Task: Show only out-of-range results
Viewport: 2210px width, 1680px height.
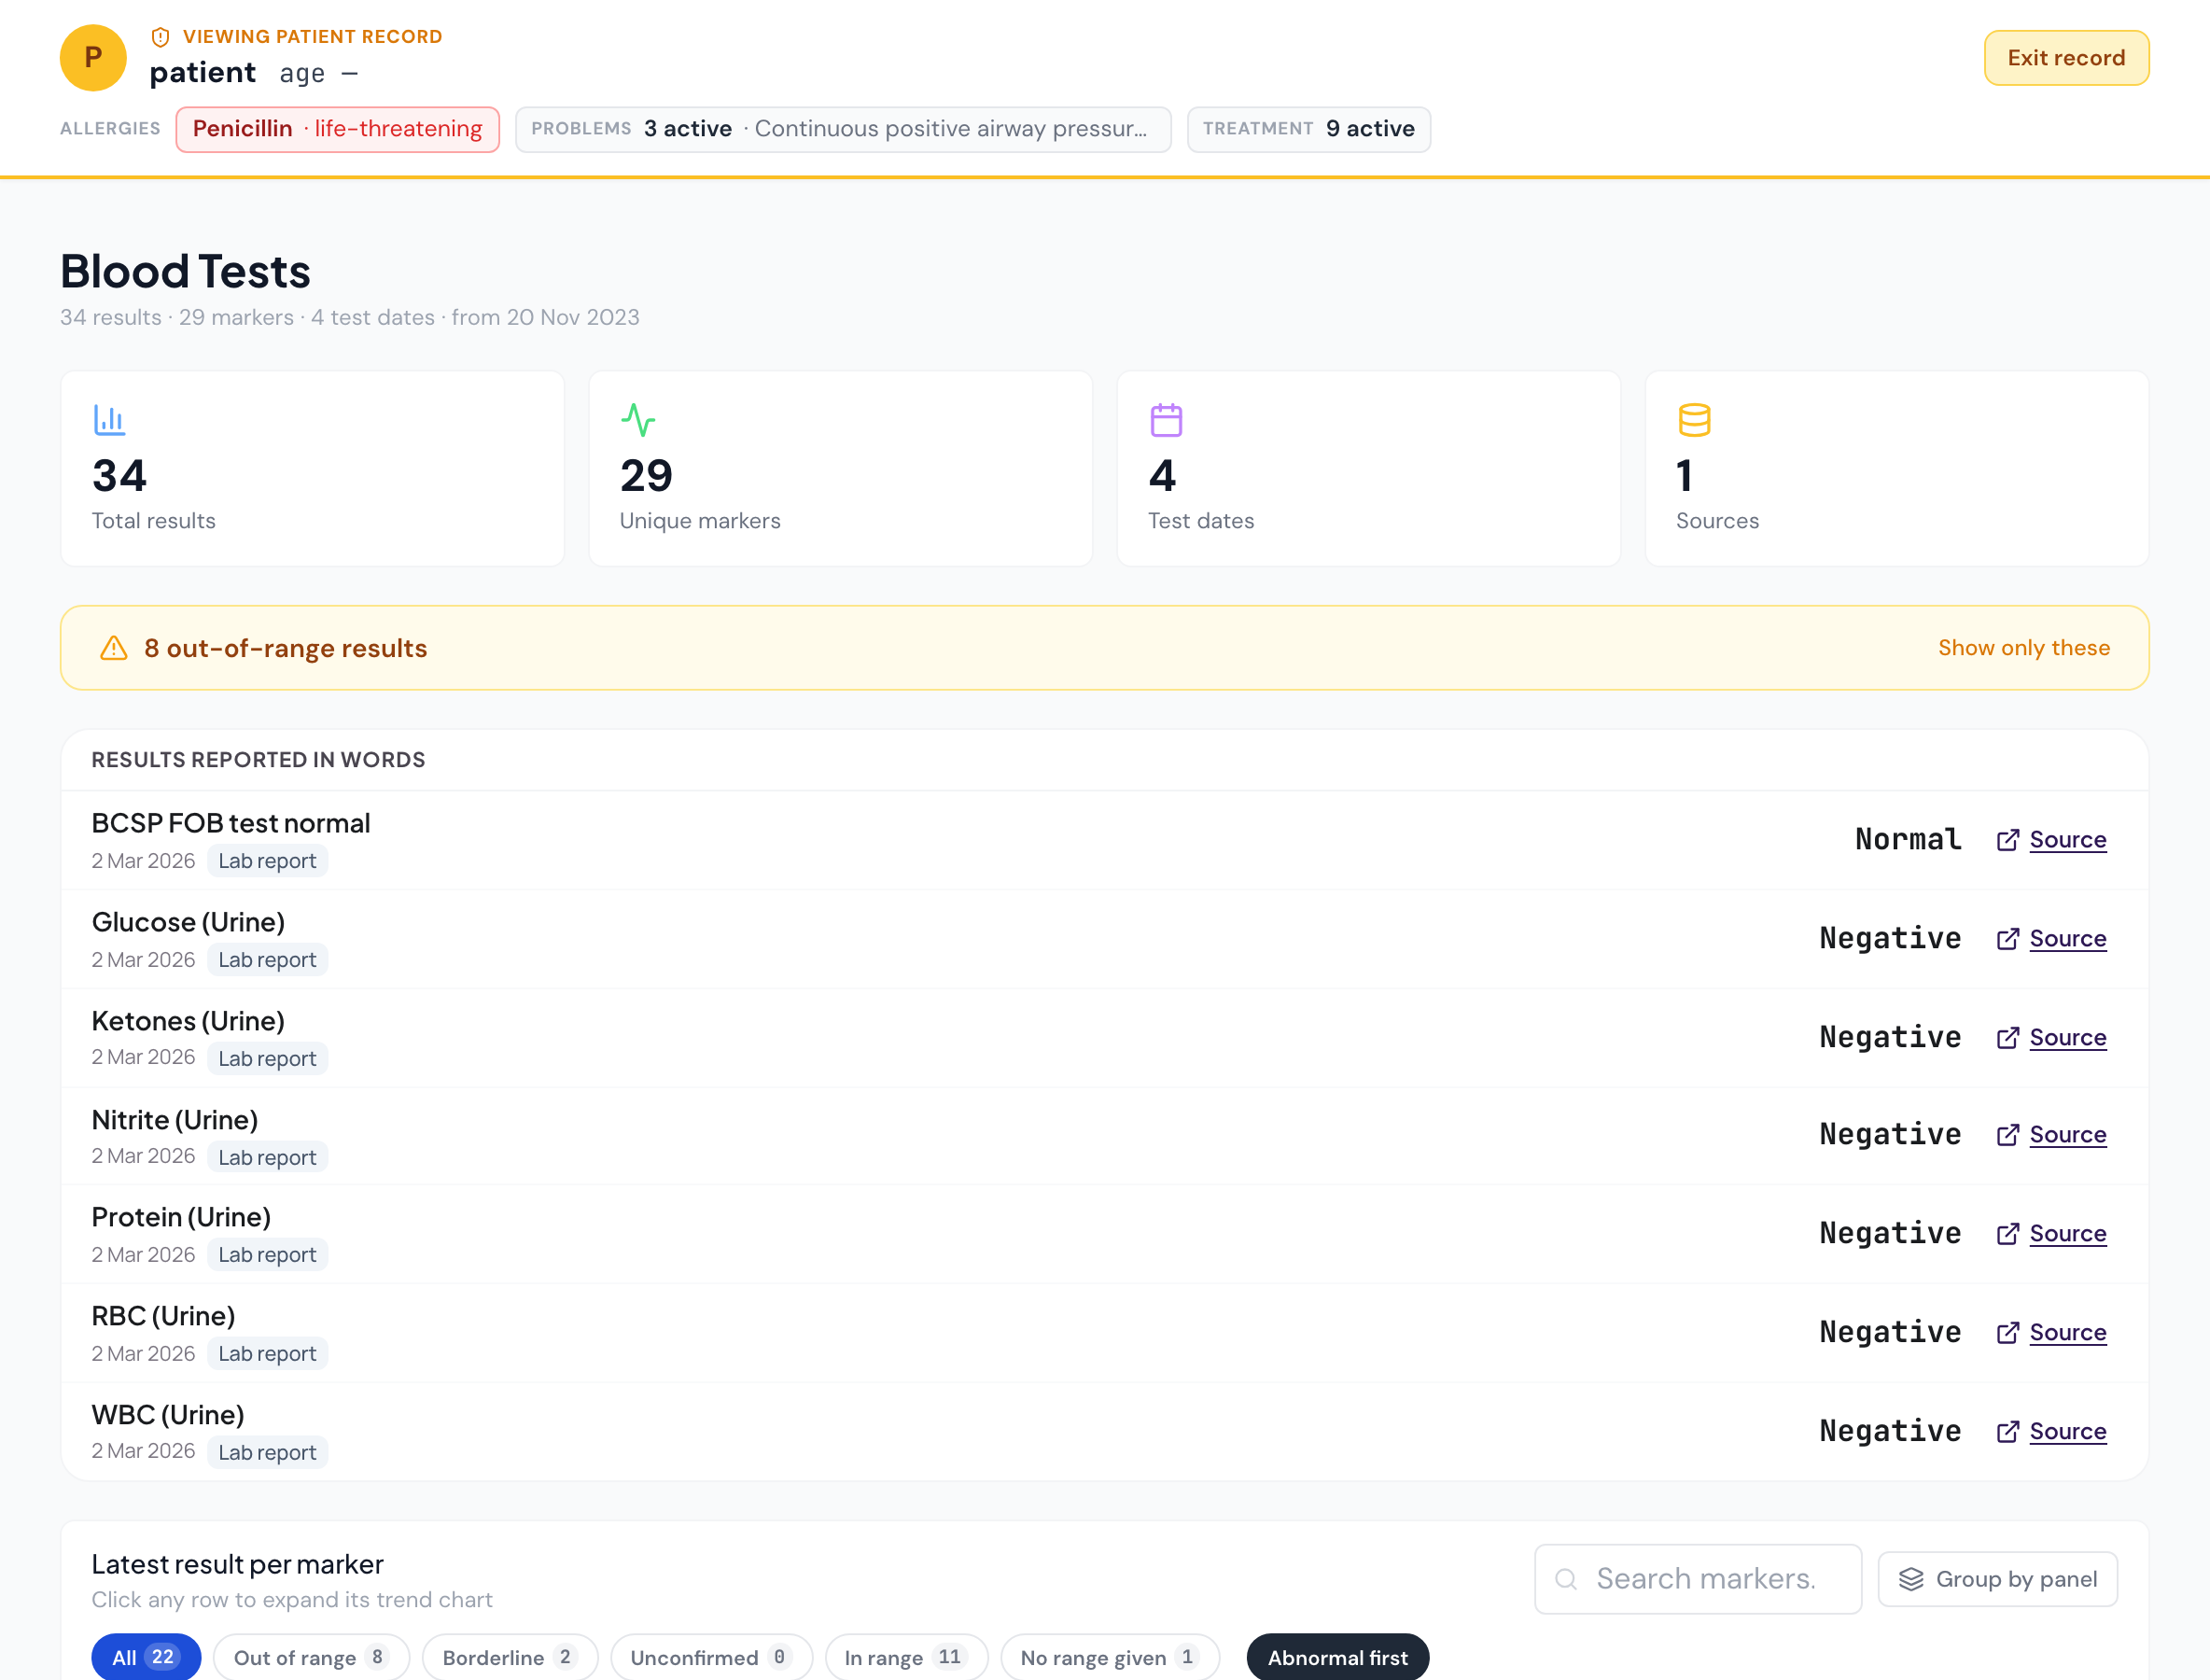Action: coord(2024,648)
